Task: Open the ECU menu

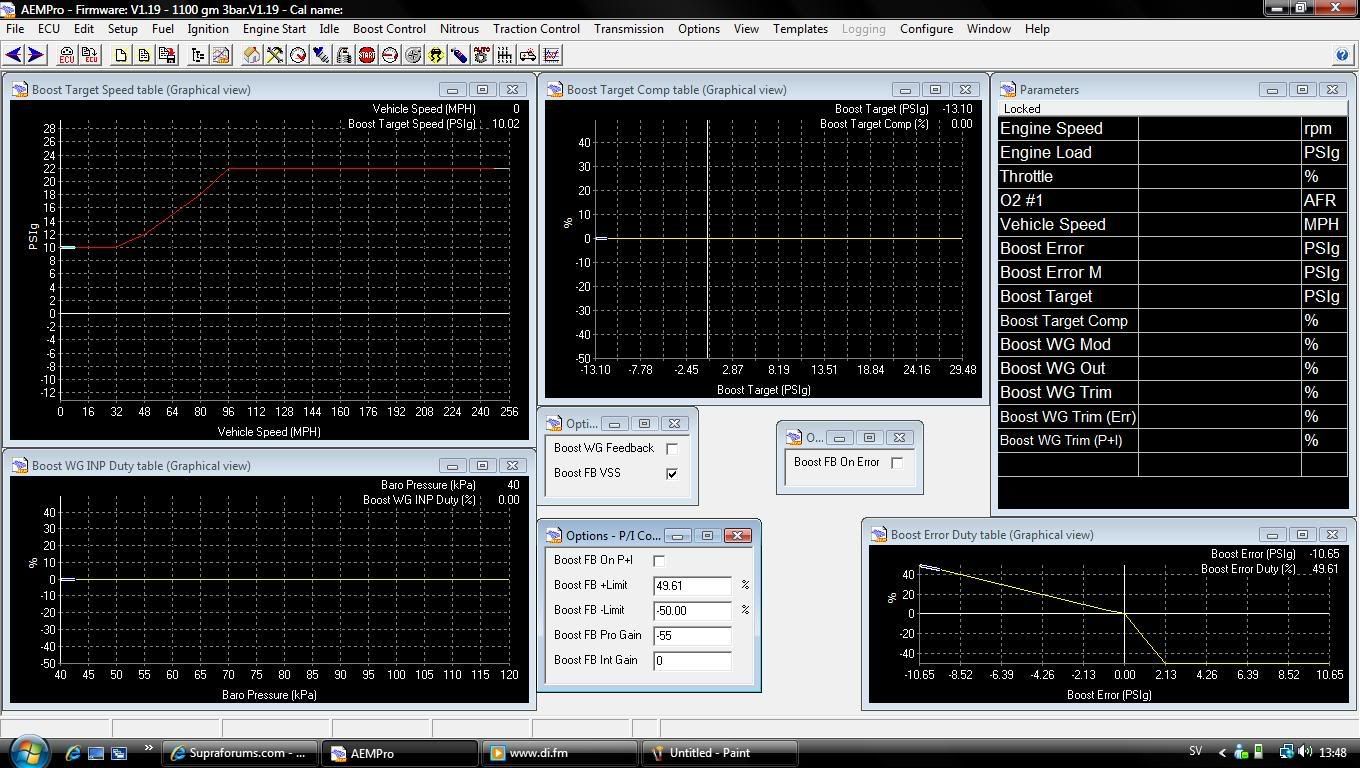Action: [x=48, y=29]
